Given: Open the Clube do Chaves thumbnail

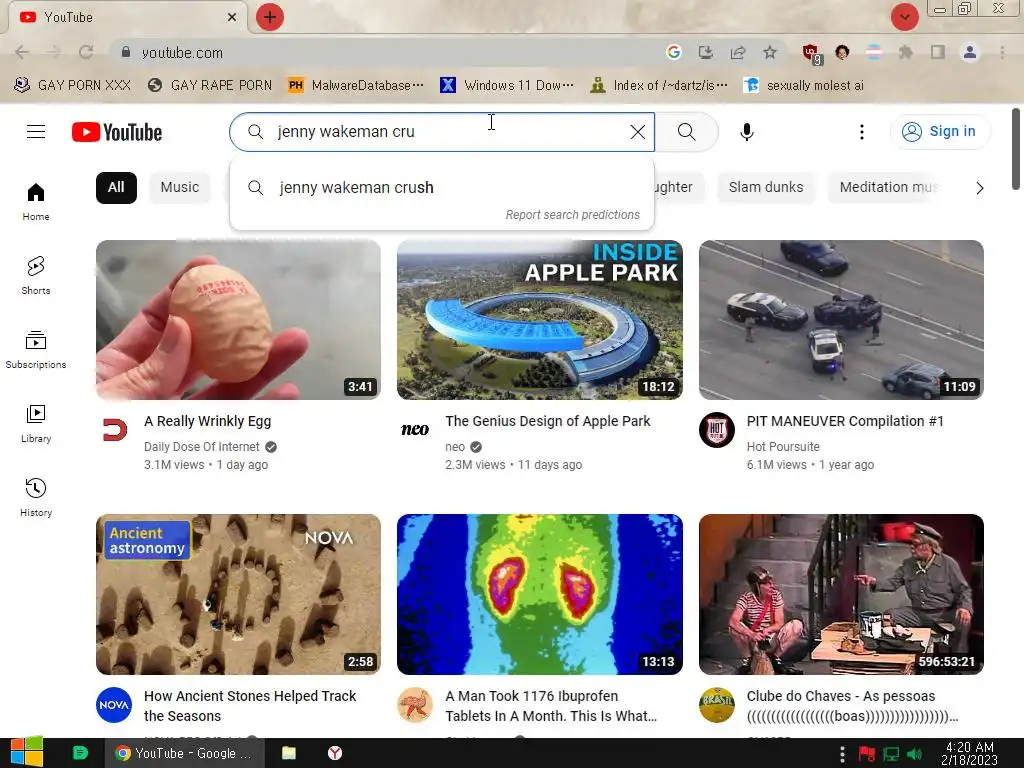Looking at the screenshot, I should 841,594.
